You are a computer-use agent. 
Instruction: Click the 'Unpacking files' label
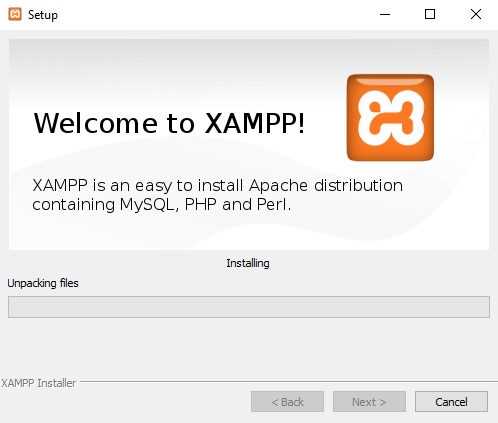(x=43, y=283)
